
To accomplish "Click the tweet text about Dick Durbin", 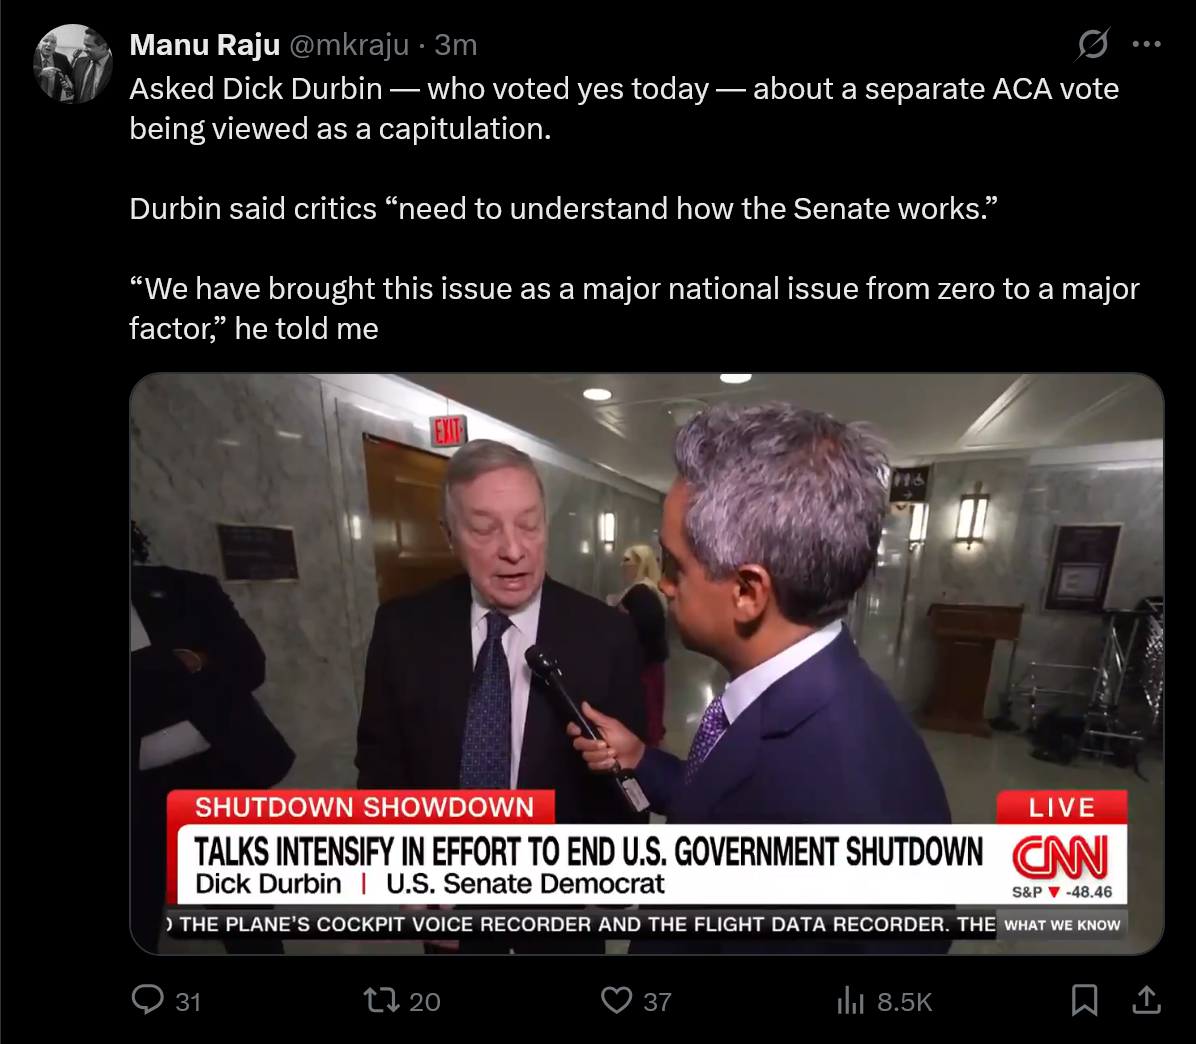I will [x=634, y=208].
